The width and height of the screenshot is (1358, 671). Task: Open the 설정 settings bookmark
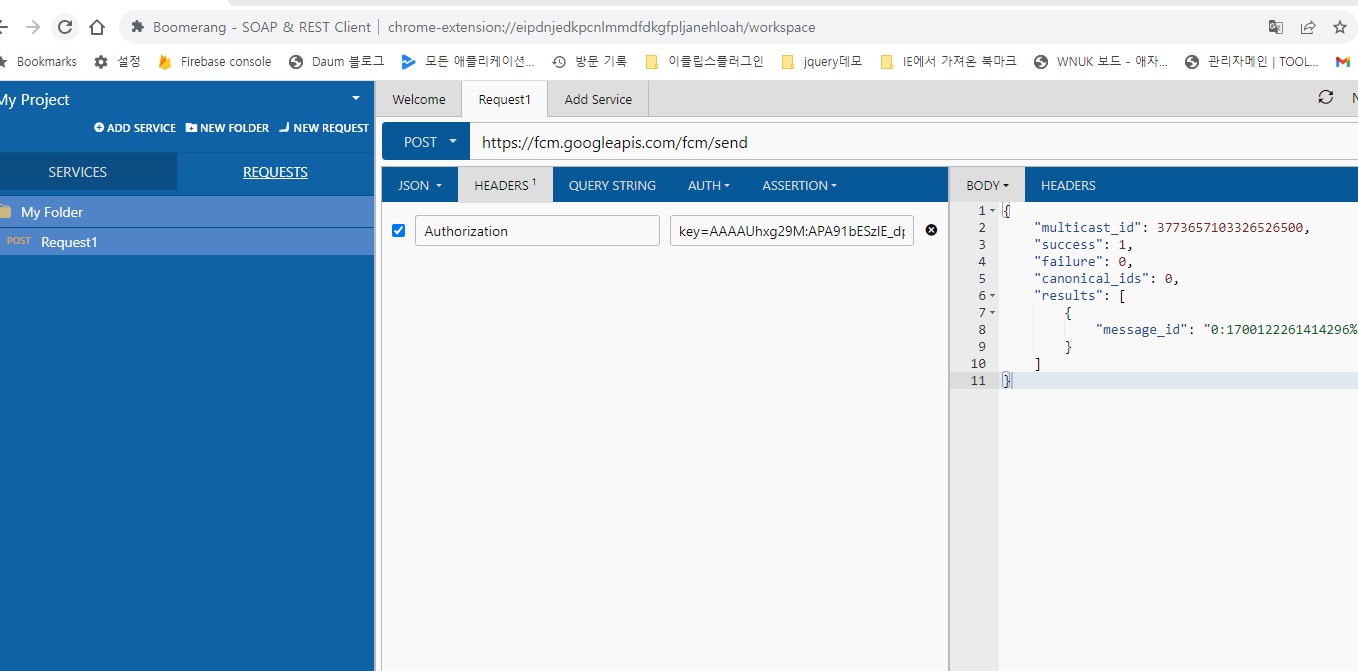[117, 61]
